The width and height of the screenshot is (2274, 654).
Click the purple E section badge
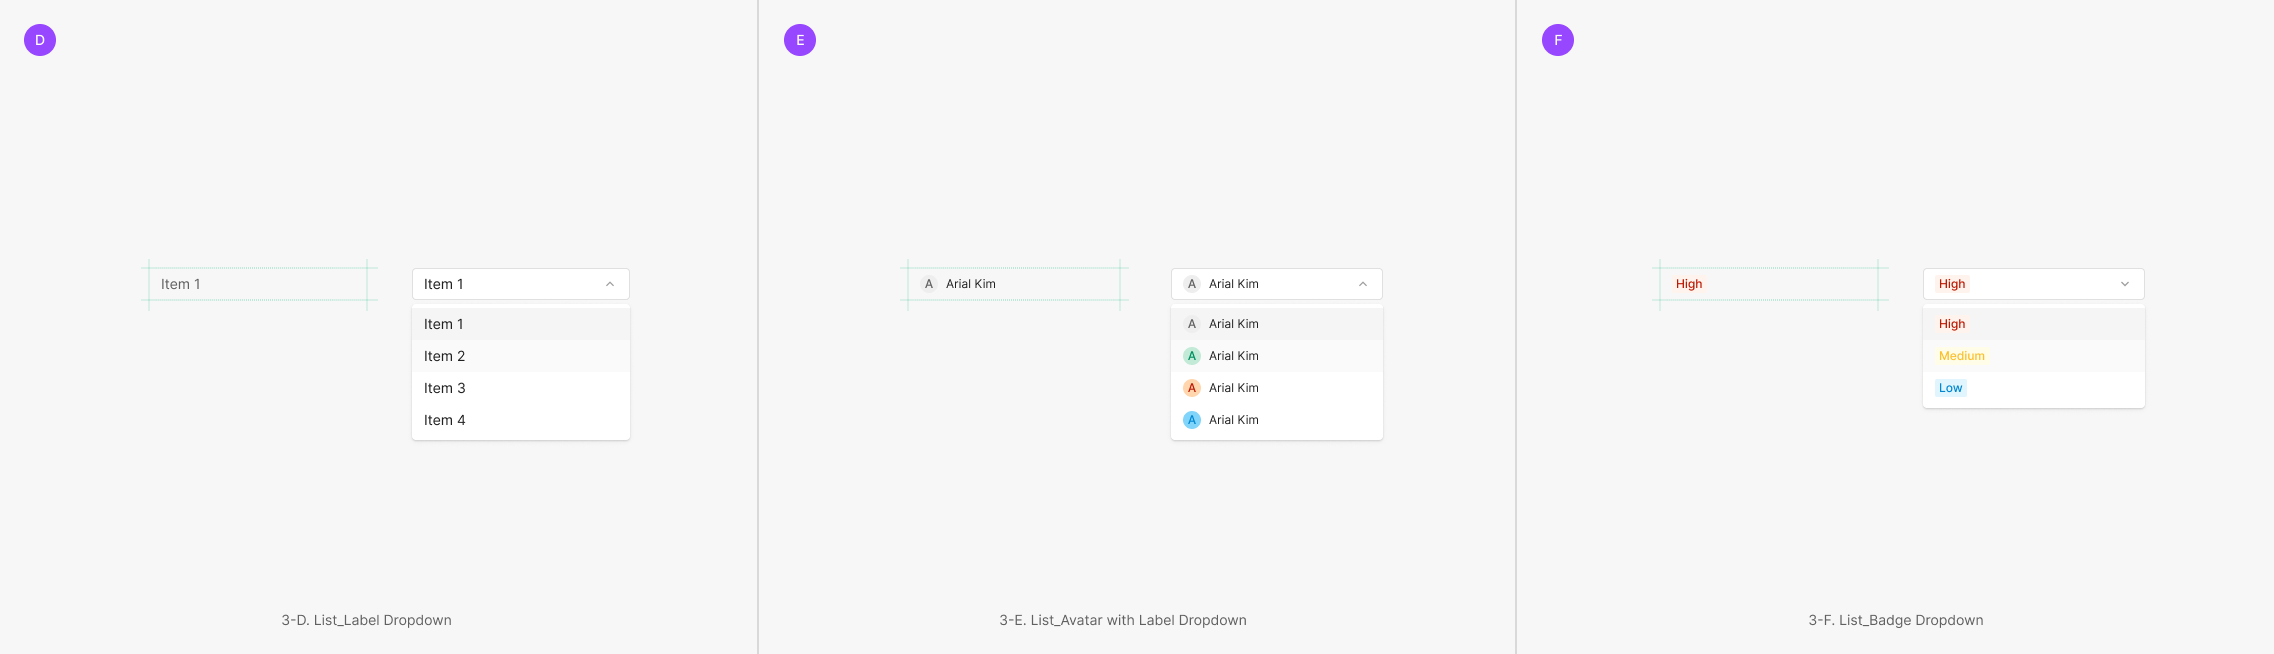click(800, 40)
